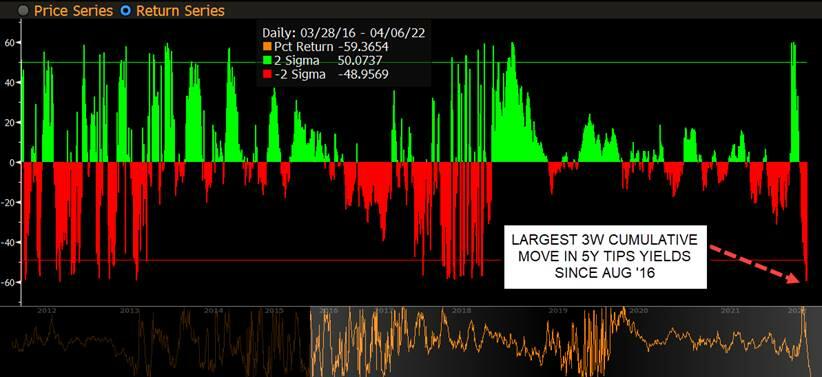Click the Daily date range text in legend
This screenshot has width=822, height=377.
343,33
